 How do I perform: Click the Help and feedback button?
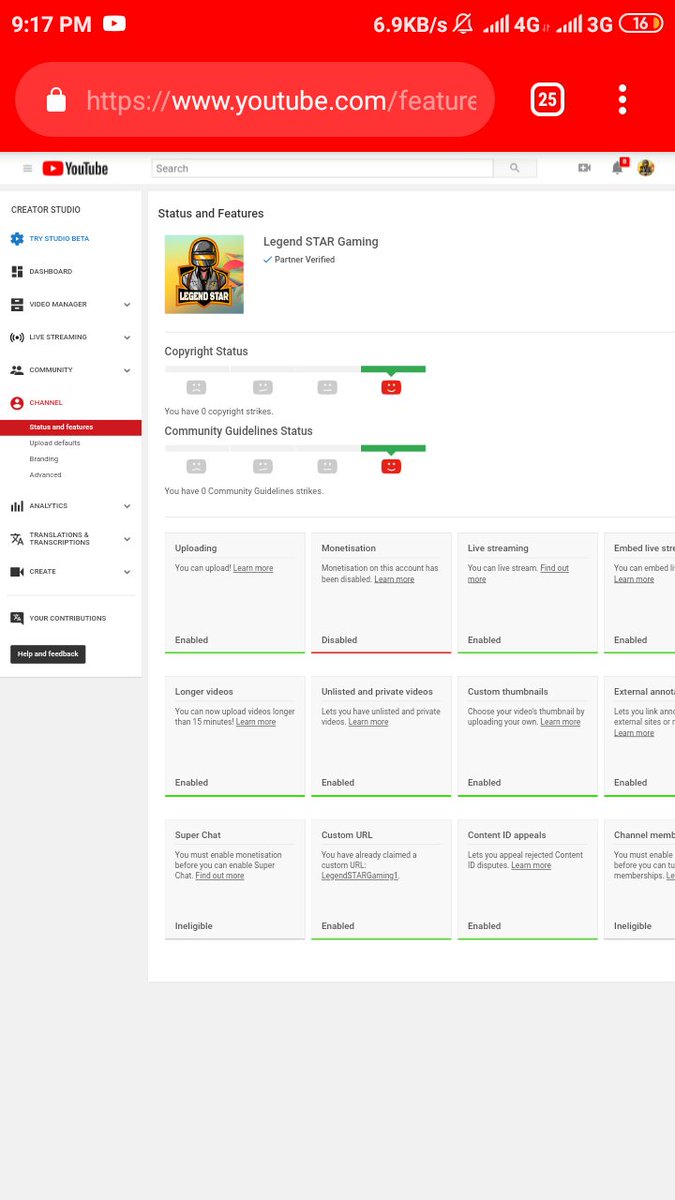(x=48, y=654)
